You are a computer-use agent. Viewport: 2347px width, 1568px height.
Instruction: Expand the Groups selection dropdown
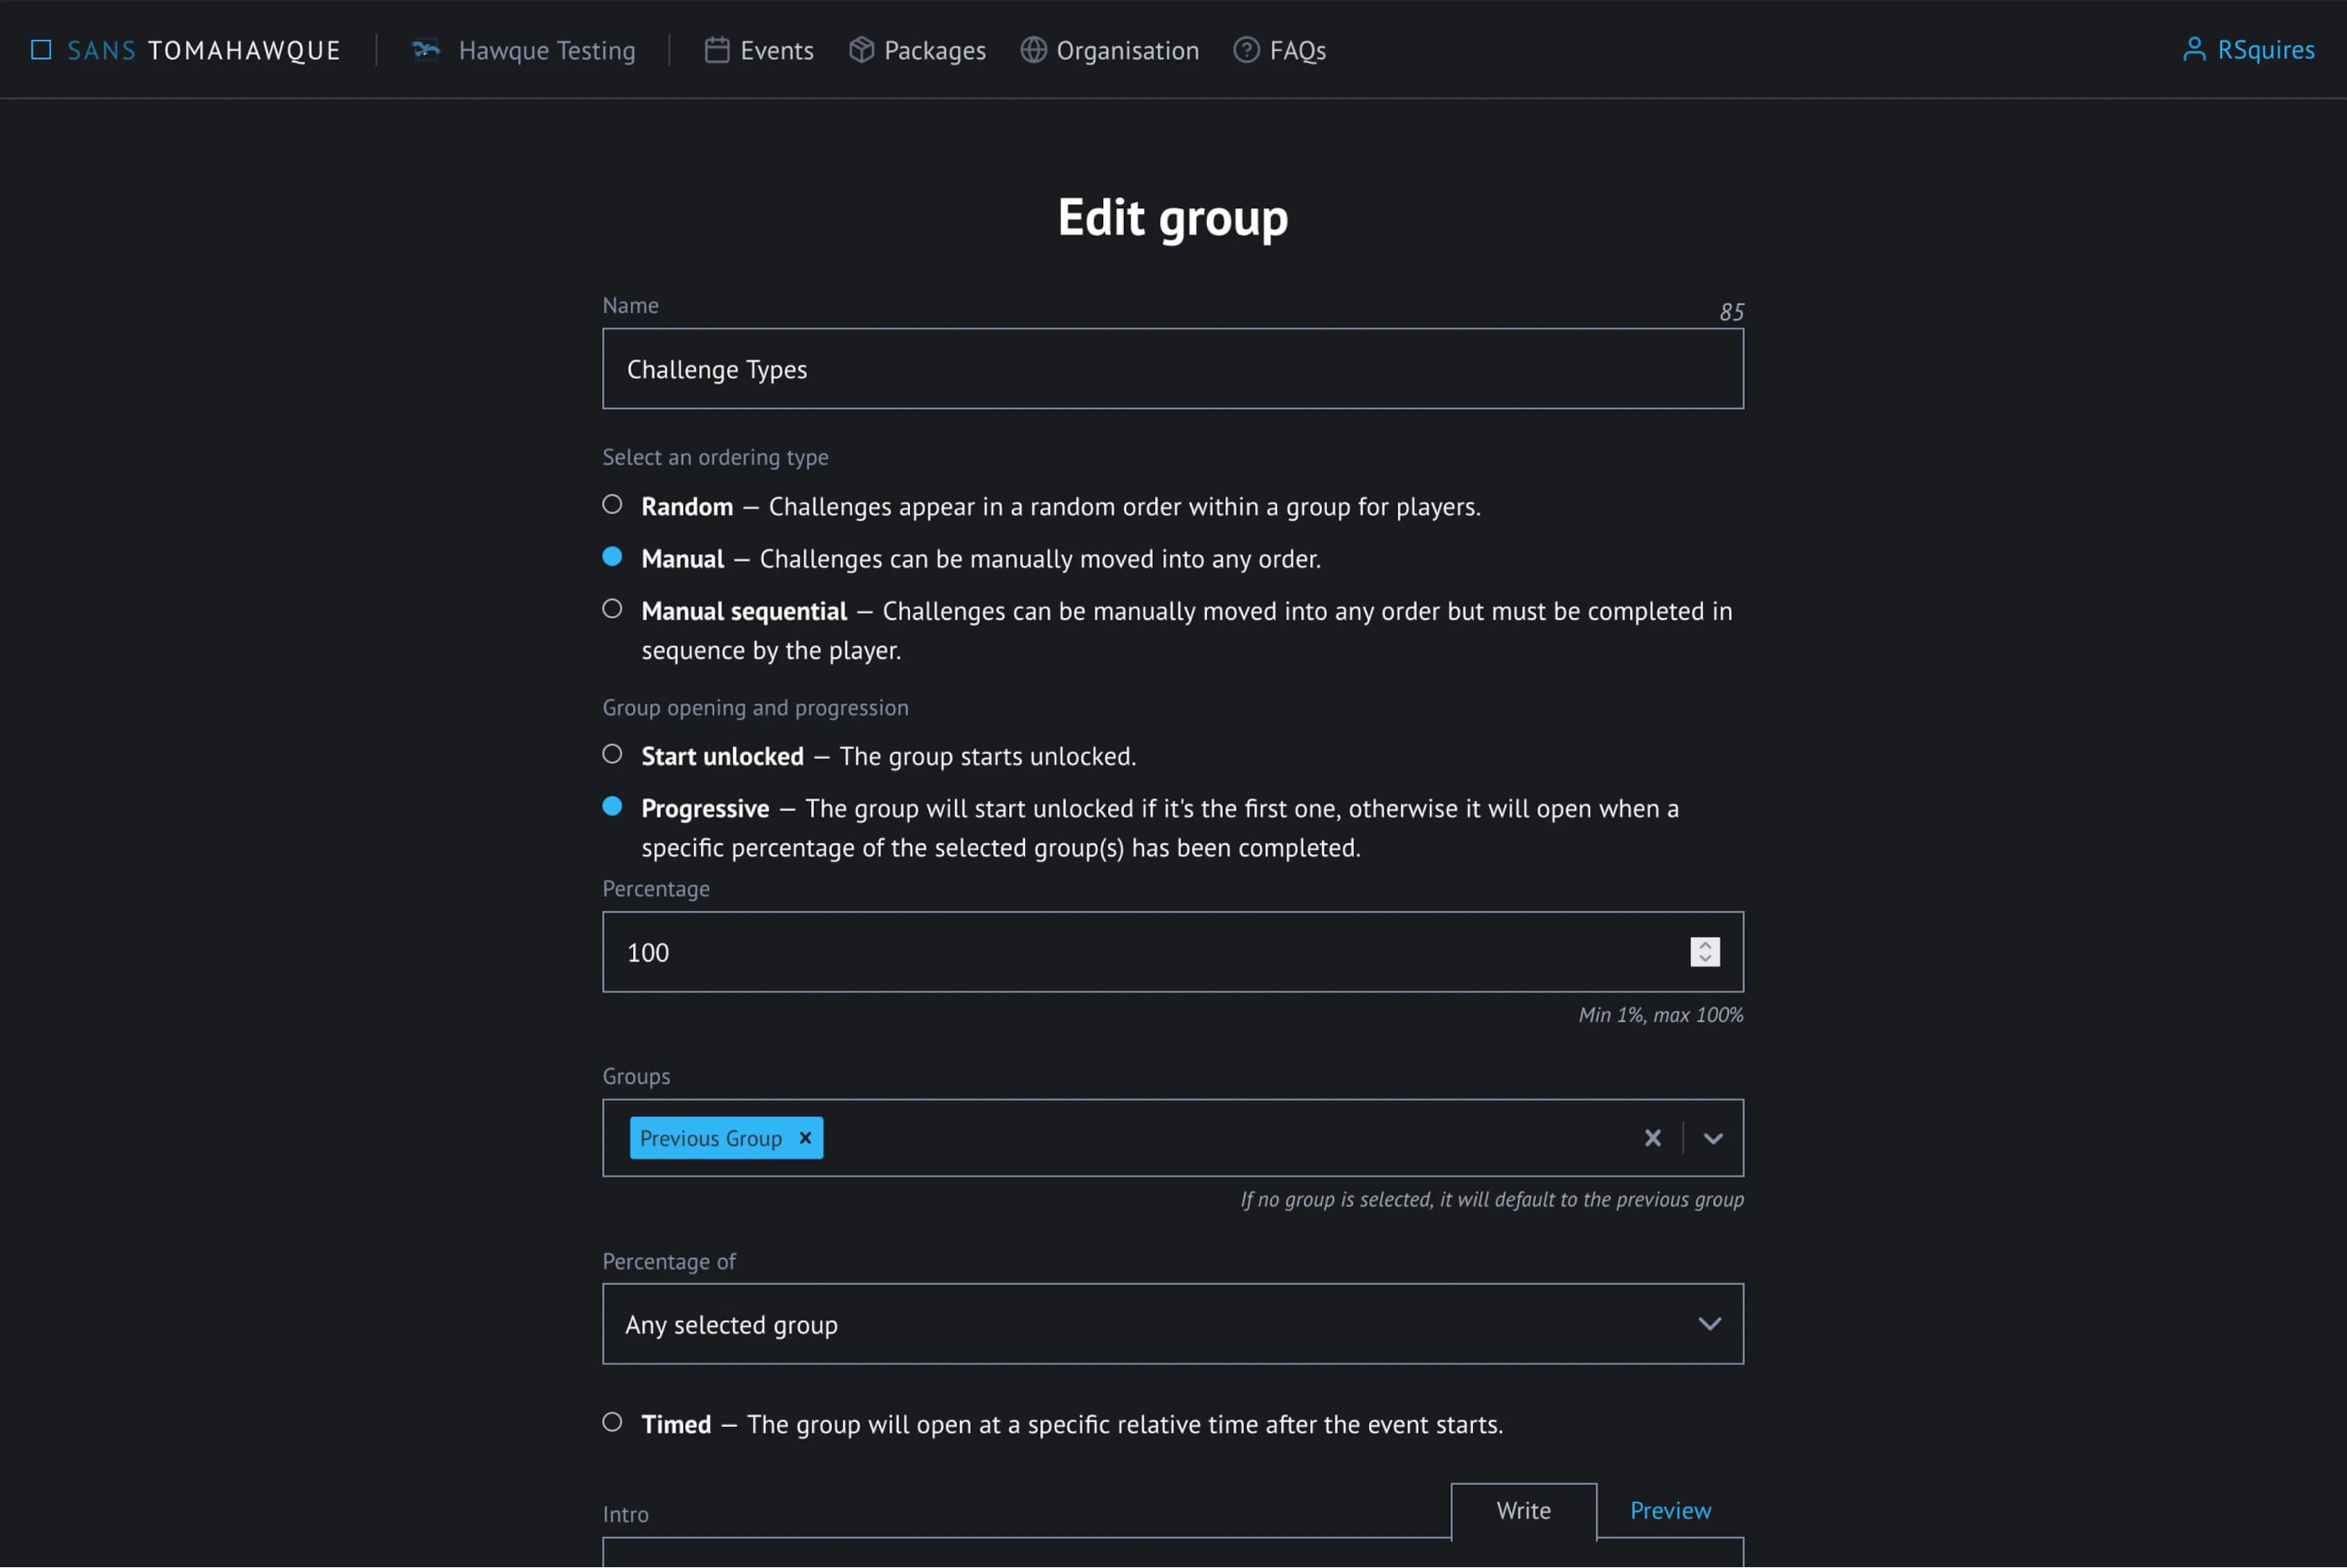point(1712,1137)
